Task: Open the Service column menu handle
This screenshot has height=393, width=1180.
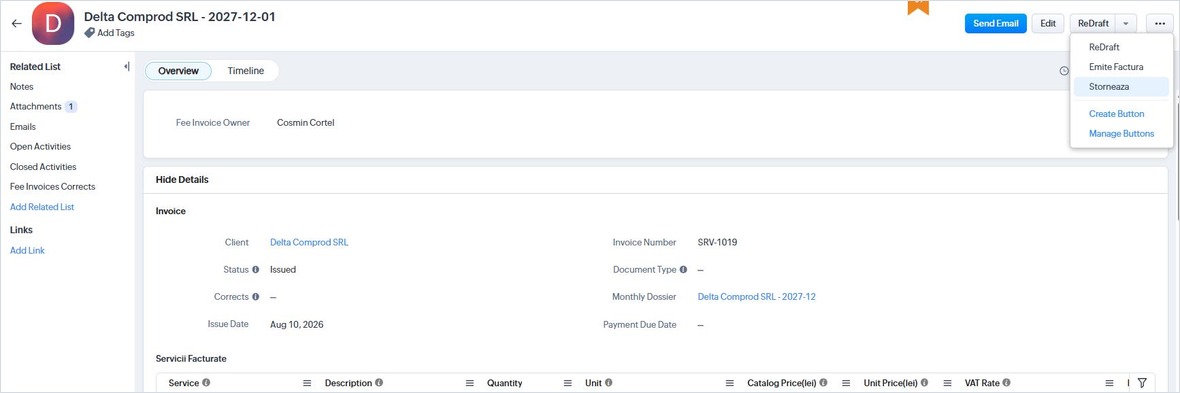Action: (x=307, y=383)
